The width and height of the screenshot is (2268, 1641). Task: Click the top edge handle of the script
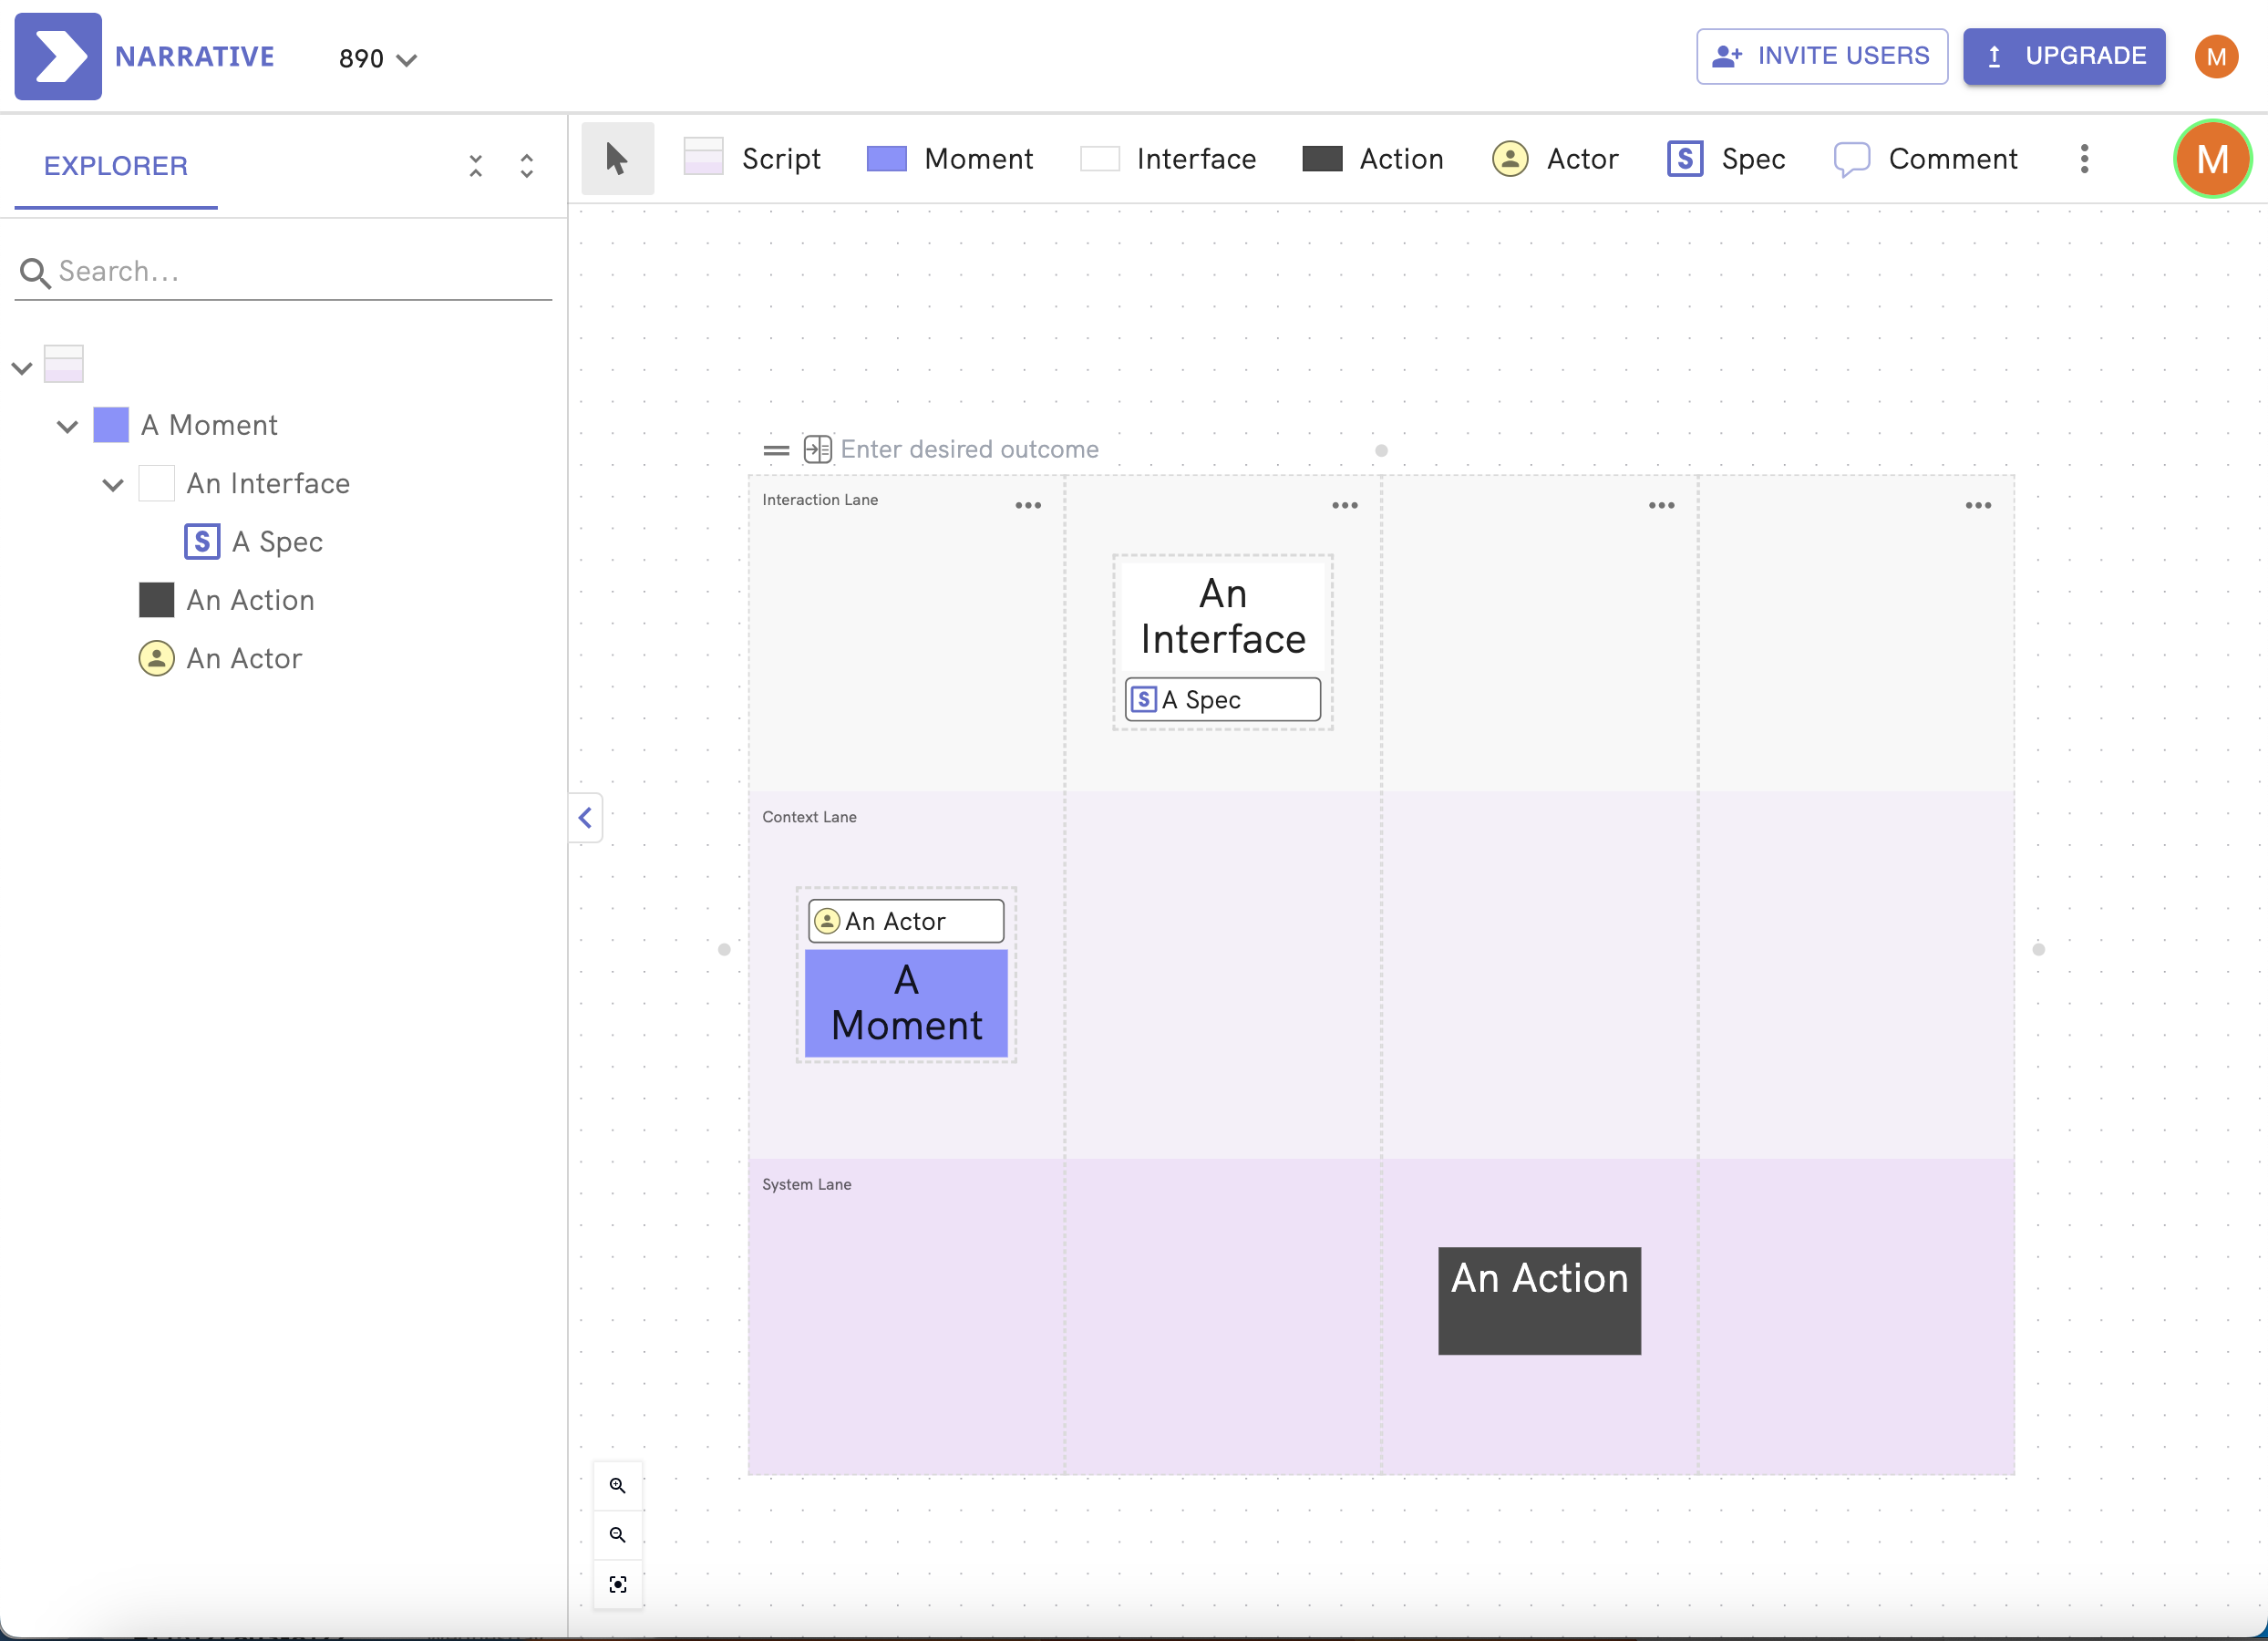pyautogui.click(x=1381, y=451)
